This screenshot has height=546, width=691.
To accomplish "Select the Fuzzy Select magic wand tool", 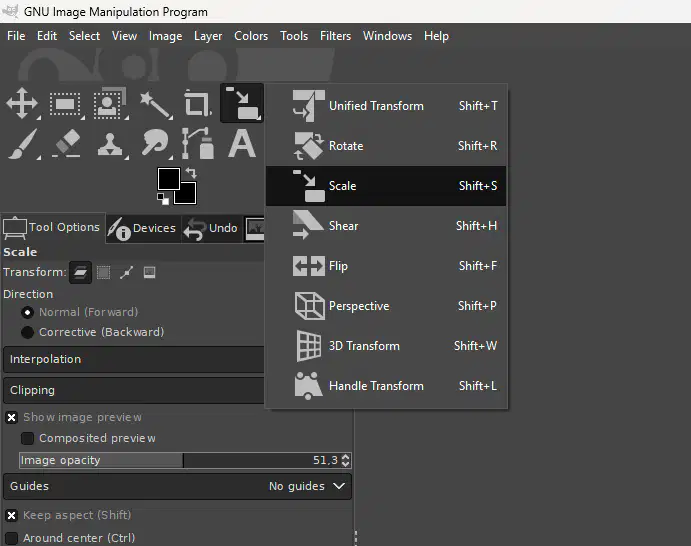I will tap(155, 104).
